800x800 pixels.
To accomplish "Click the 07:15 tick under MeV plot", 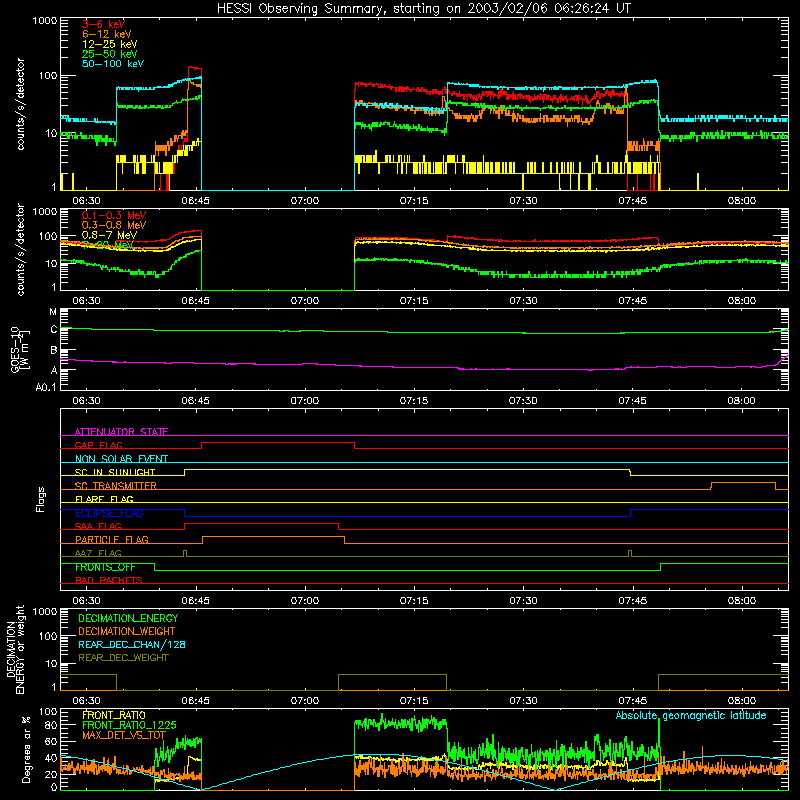I will tap(414, 301).
